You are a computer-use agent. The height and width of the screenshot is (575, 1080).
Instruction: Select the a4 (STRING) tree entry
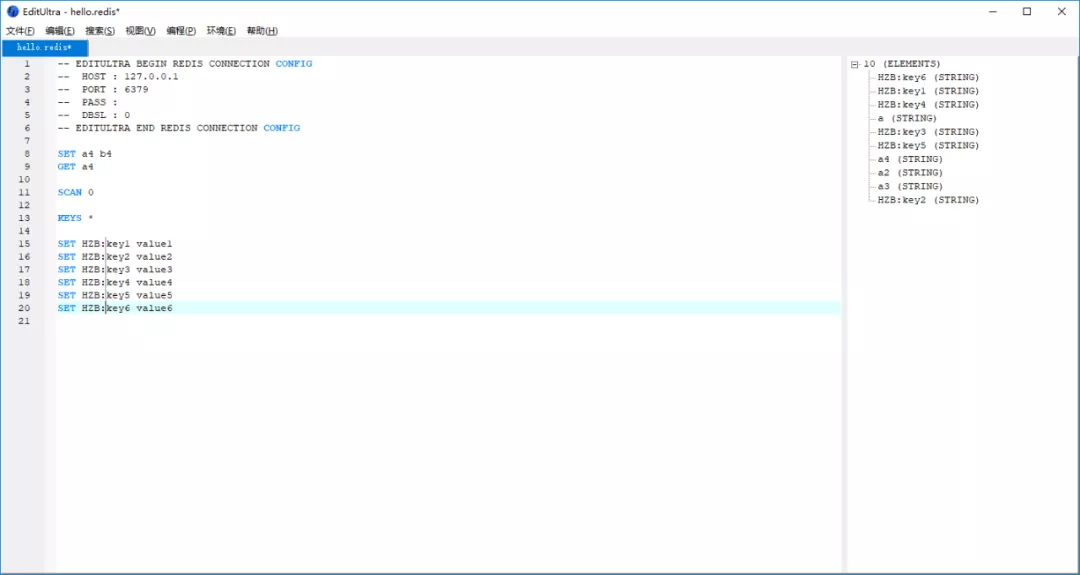click(x=910, y=159)
